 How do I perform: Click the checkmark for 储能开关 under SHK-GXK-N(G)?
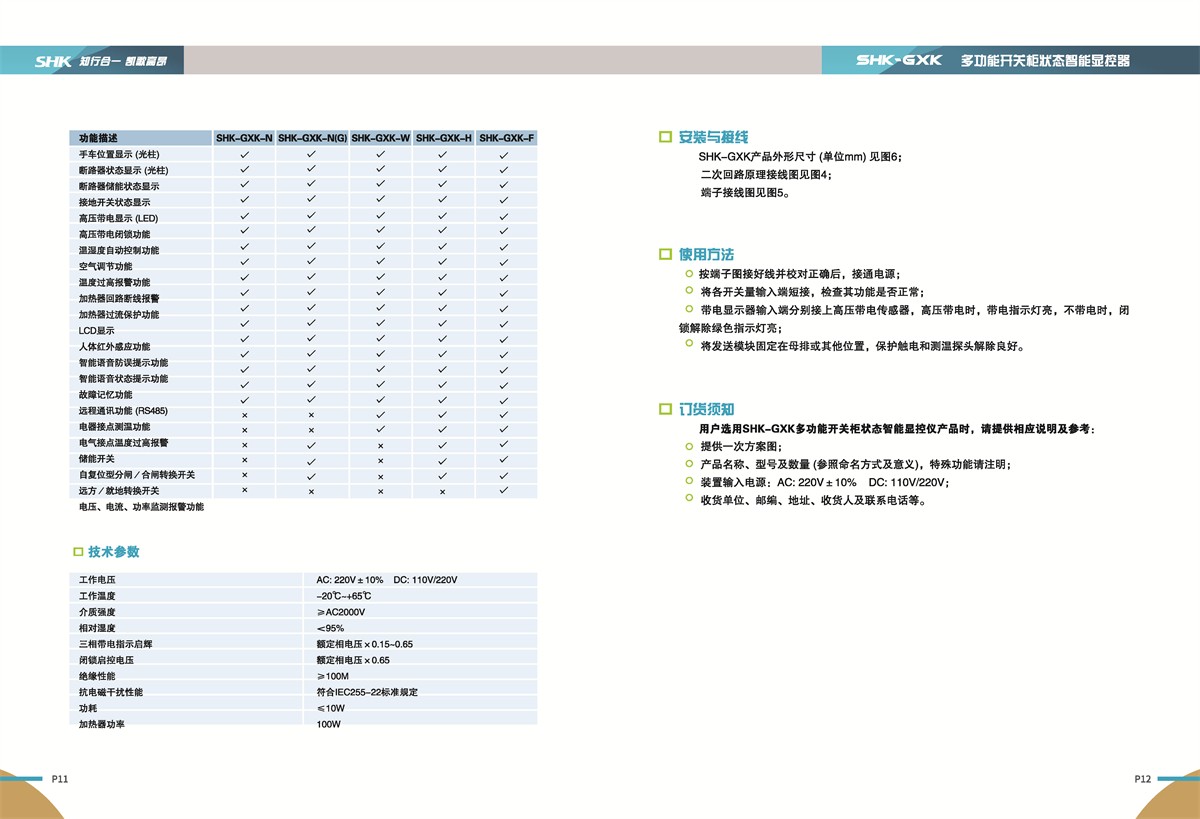pyautogui.click(x=312, y=461)
